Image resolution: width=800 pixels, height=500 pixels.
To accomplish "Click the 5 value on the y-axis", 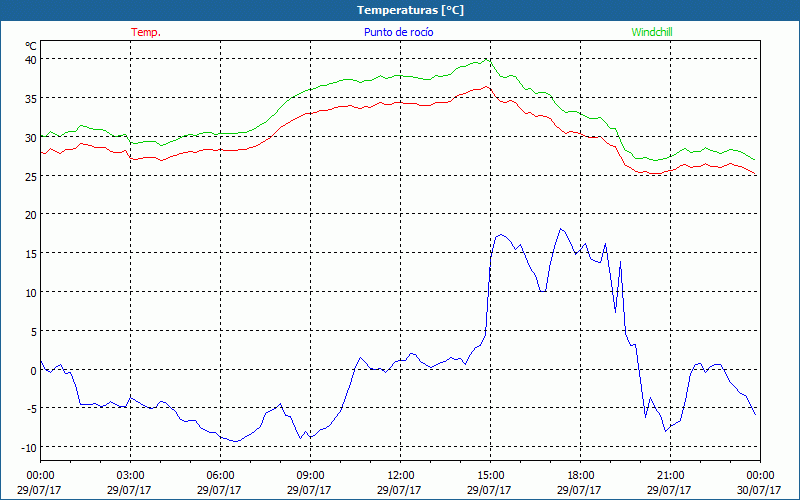I will 34,332.
